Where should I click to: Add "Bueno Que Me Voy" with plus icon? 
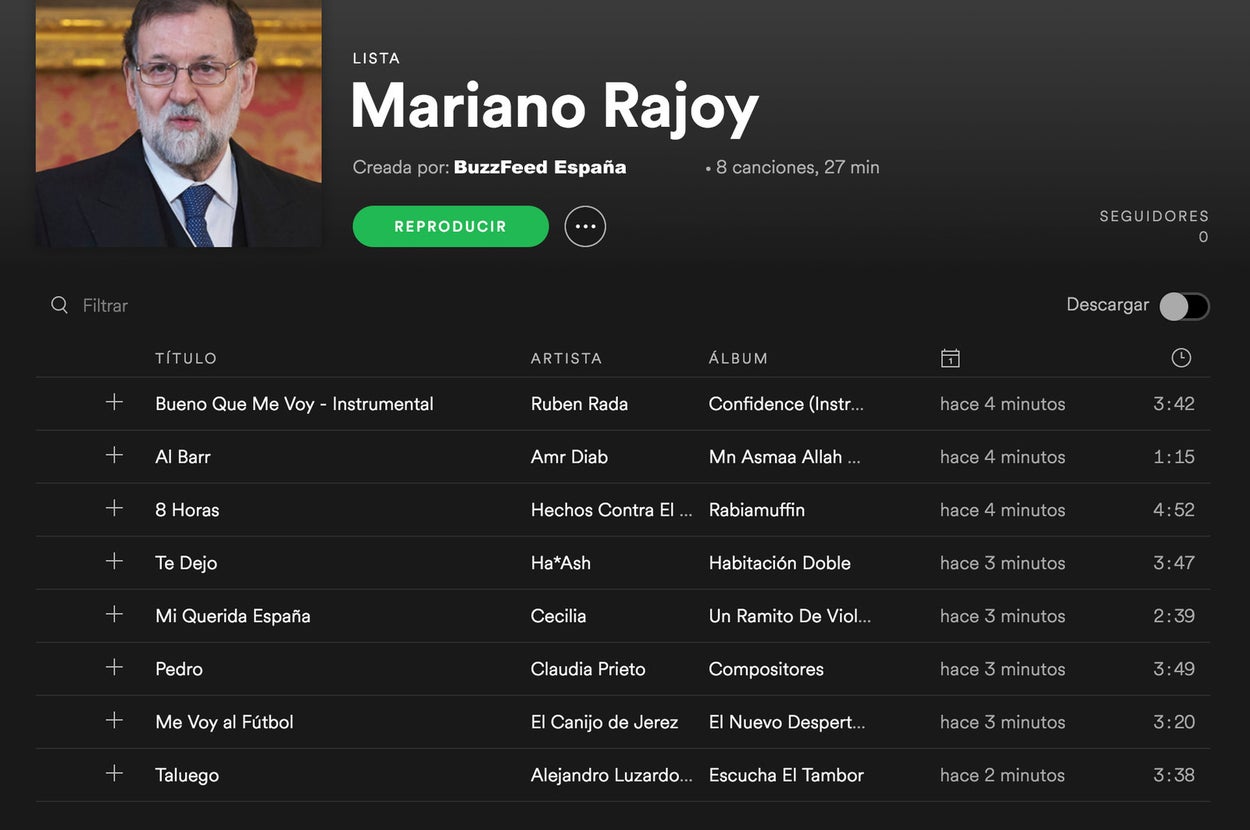pos(114,402)
